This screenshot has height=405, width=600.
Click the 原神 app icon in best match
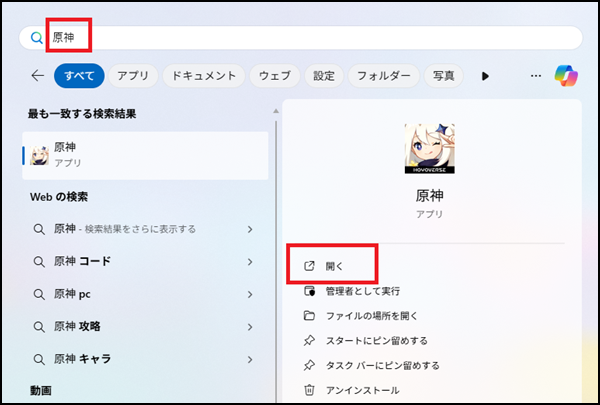40,154
